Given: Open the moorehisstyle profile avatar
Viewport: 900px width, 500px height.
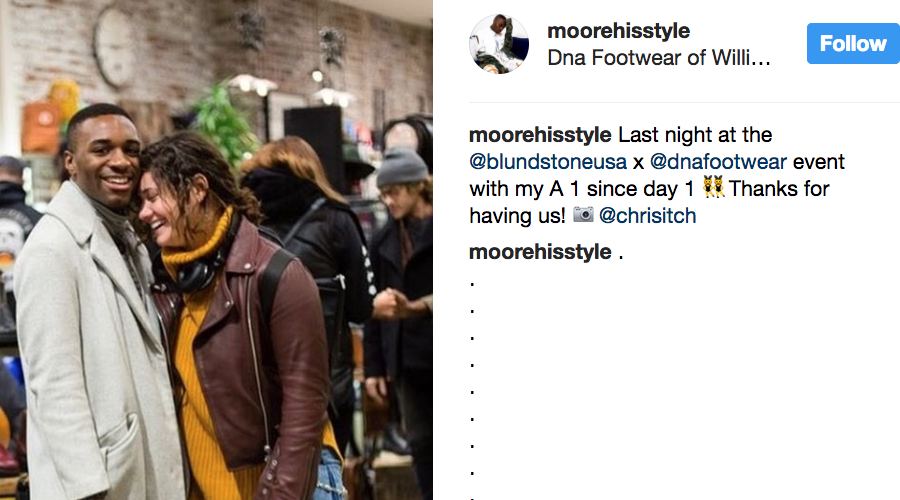Looking at the screenshot, I should coord(499,44).
